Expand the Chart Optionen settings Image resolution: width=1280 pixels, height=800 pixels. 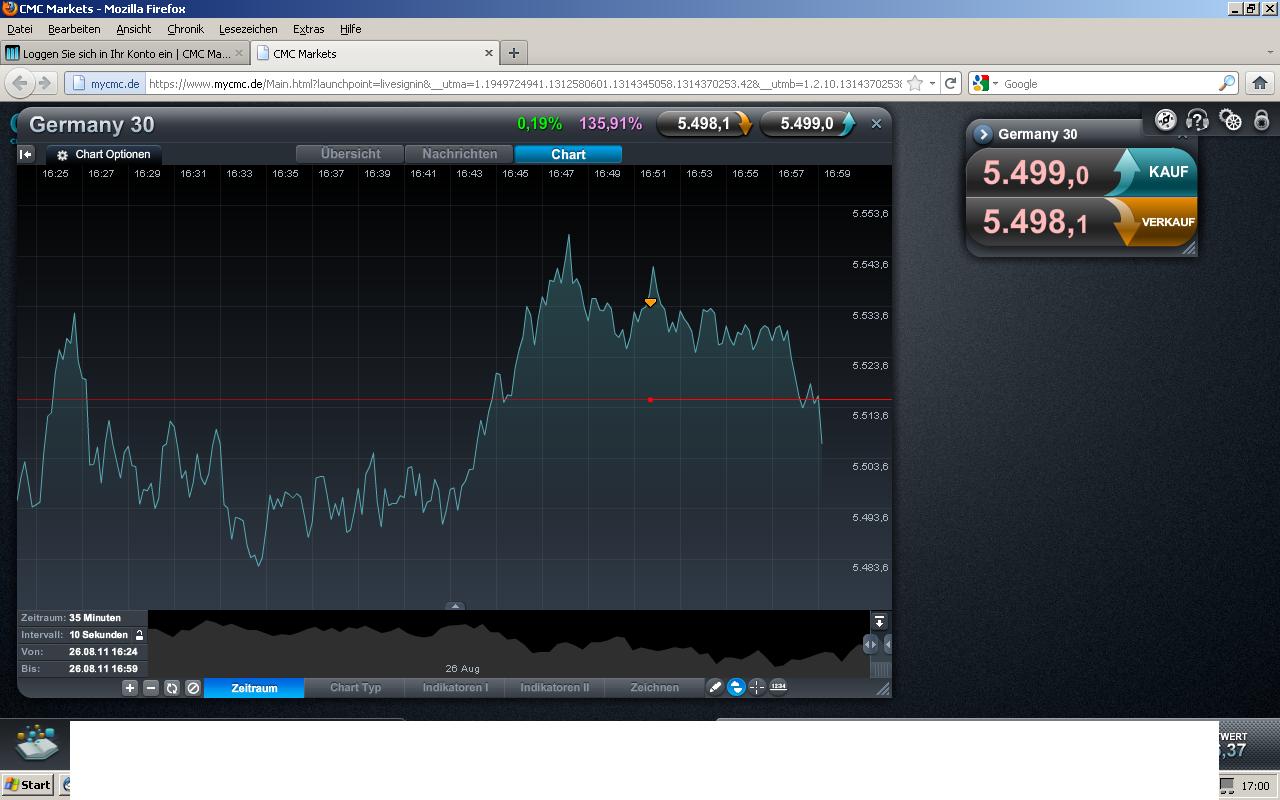[104, 155]
